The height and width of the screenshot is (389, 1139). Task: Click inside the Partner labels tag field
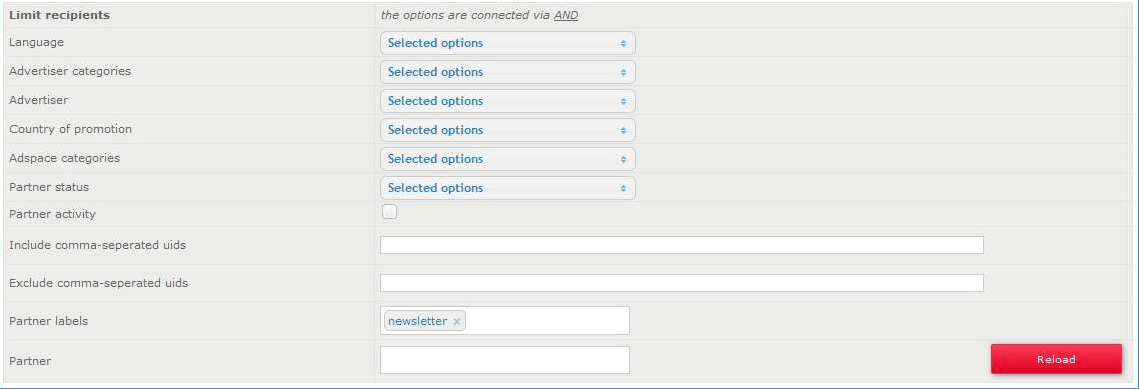(548, 321)
